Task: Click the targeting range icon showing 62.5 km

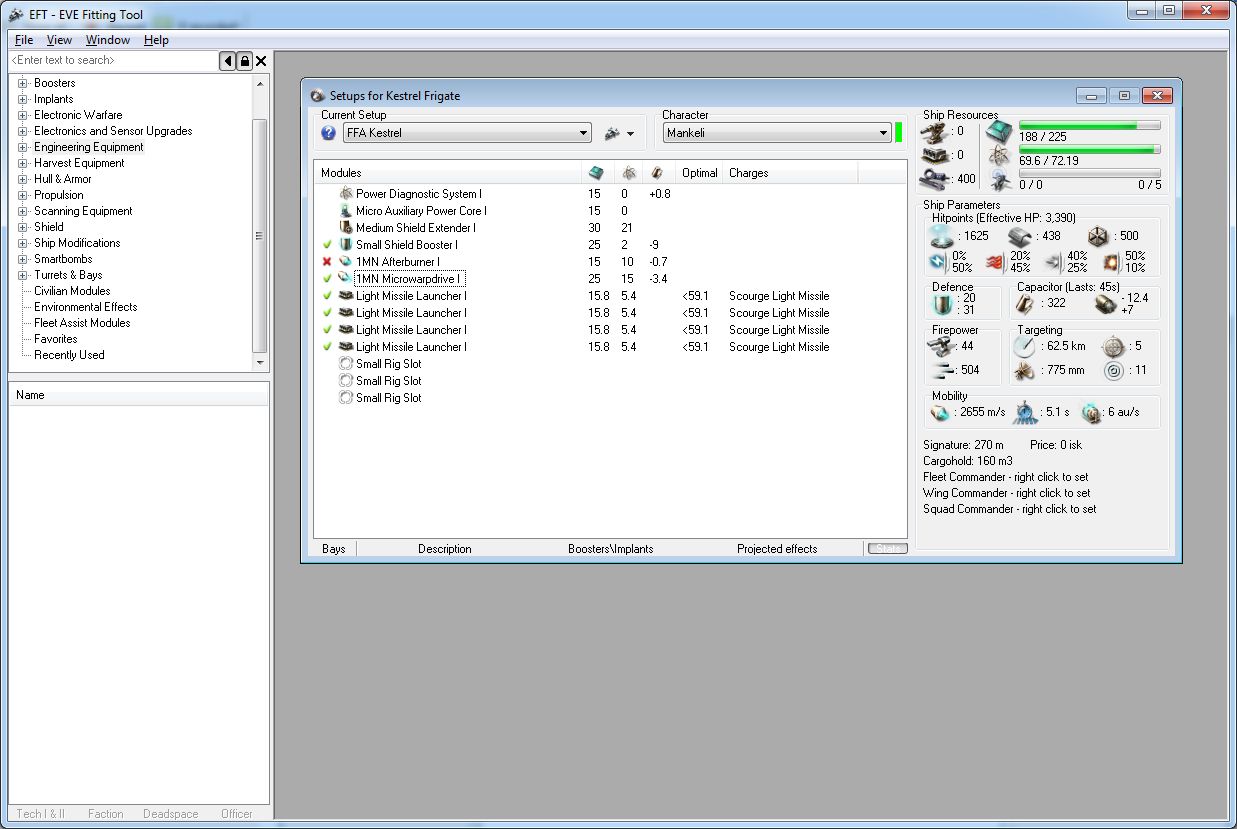Action: pos(1024,346)
